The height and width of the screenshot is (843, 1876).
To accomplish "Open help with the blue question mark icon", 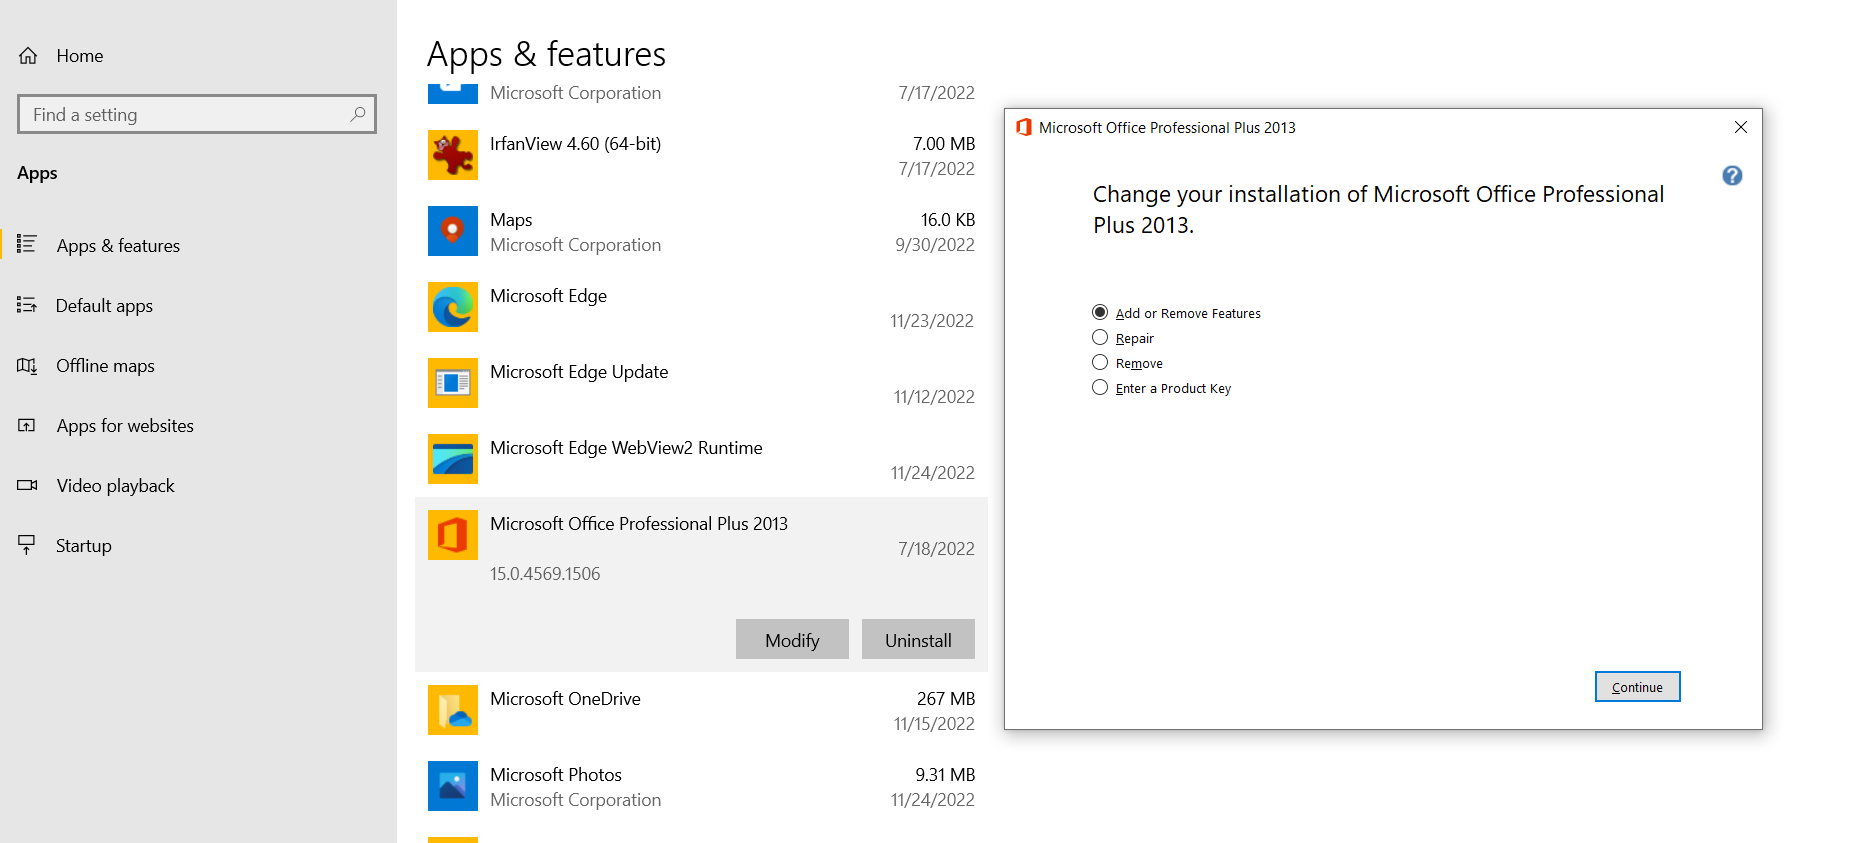I will coord(1732,176).
